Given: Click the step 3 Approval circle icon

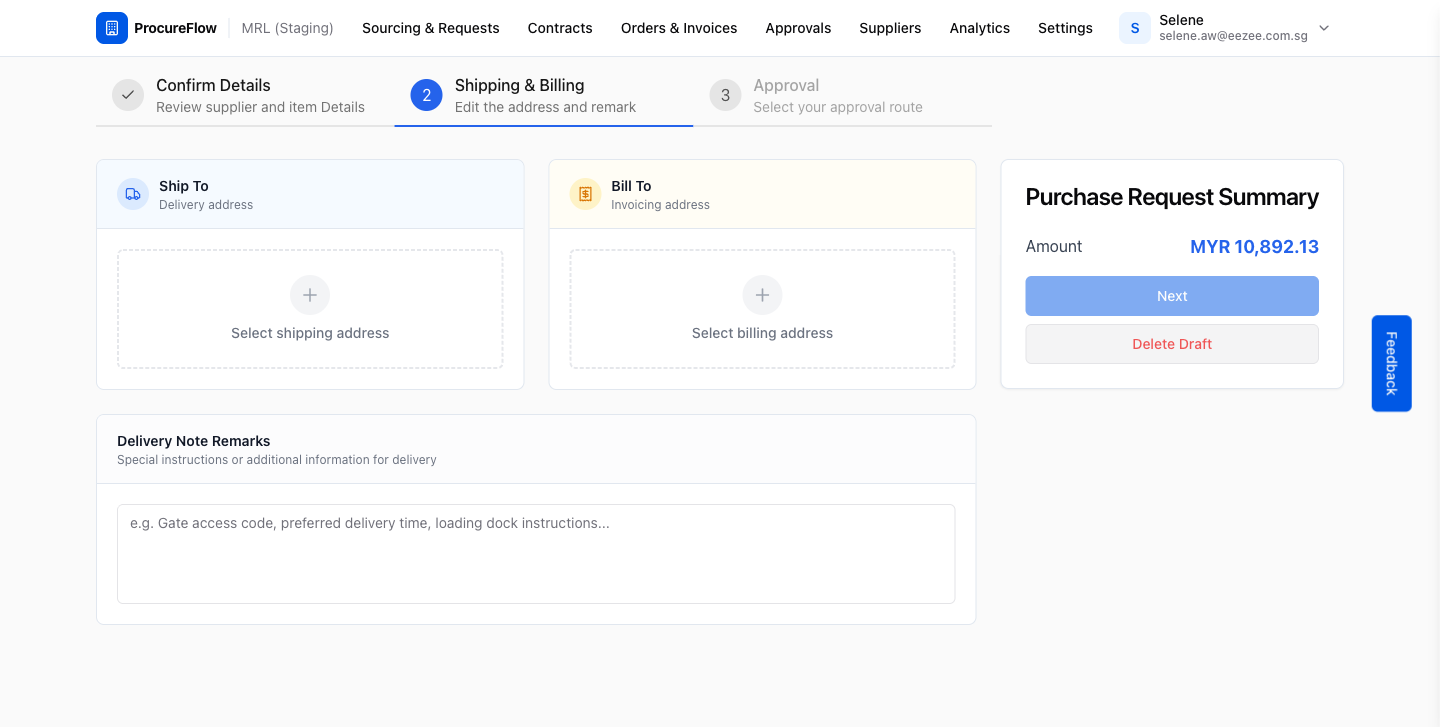Looking at the screenshot, I should point(725,95).
